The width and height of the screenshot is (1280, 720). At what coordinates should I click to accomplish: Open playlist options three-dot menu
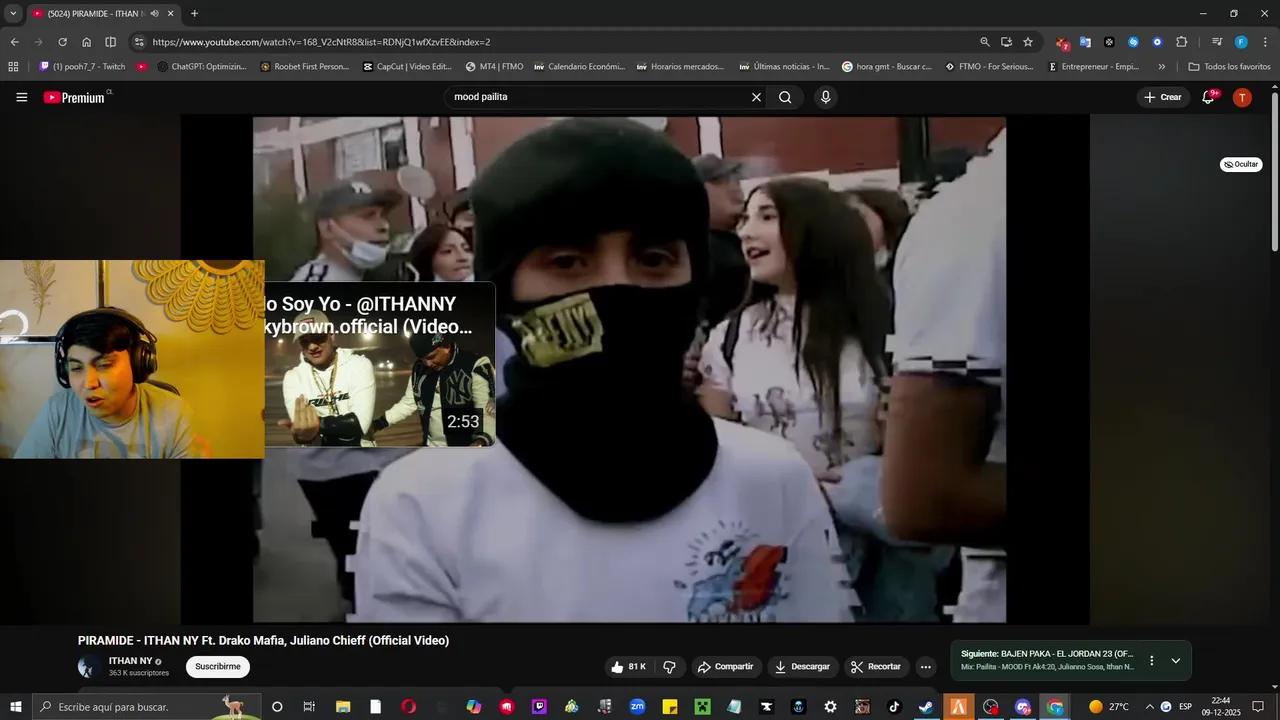click(1151, 660)
